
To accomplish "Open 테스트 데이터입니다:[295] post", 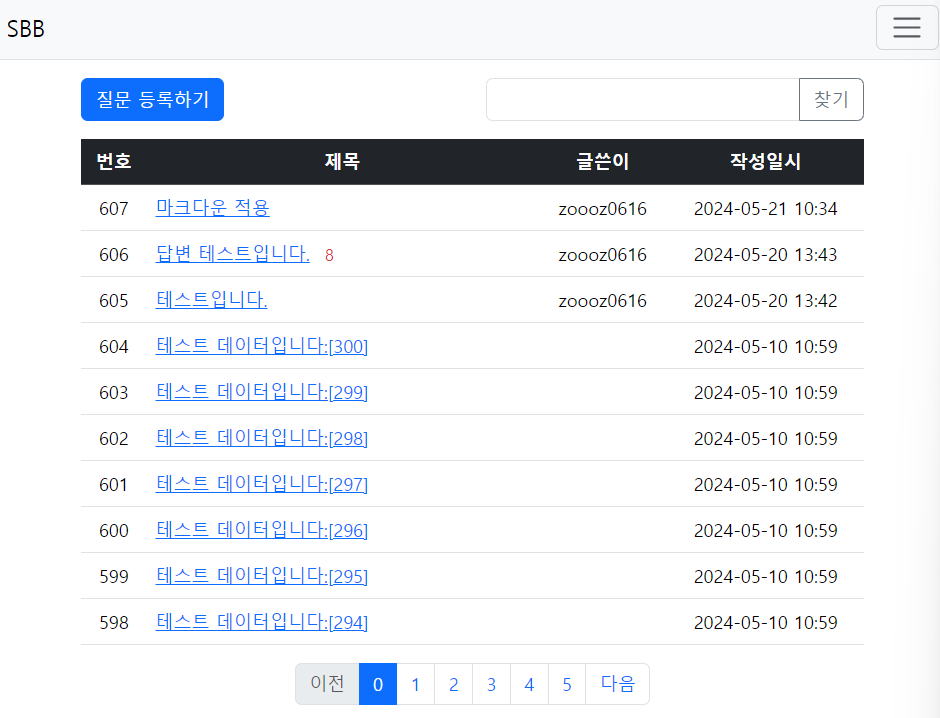I will (x=261, y=576).
